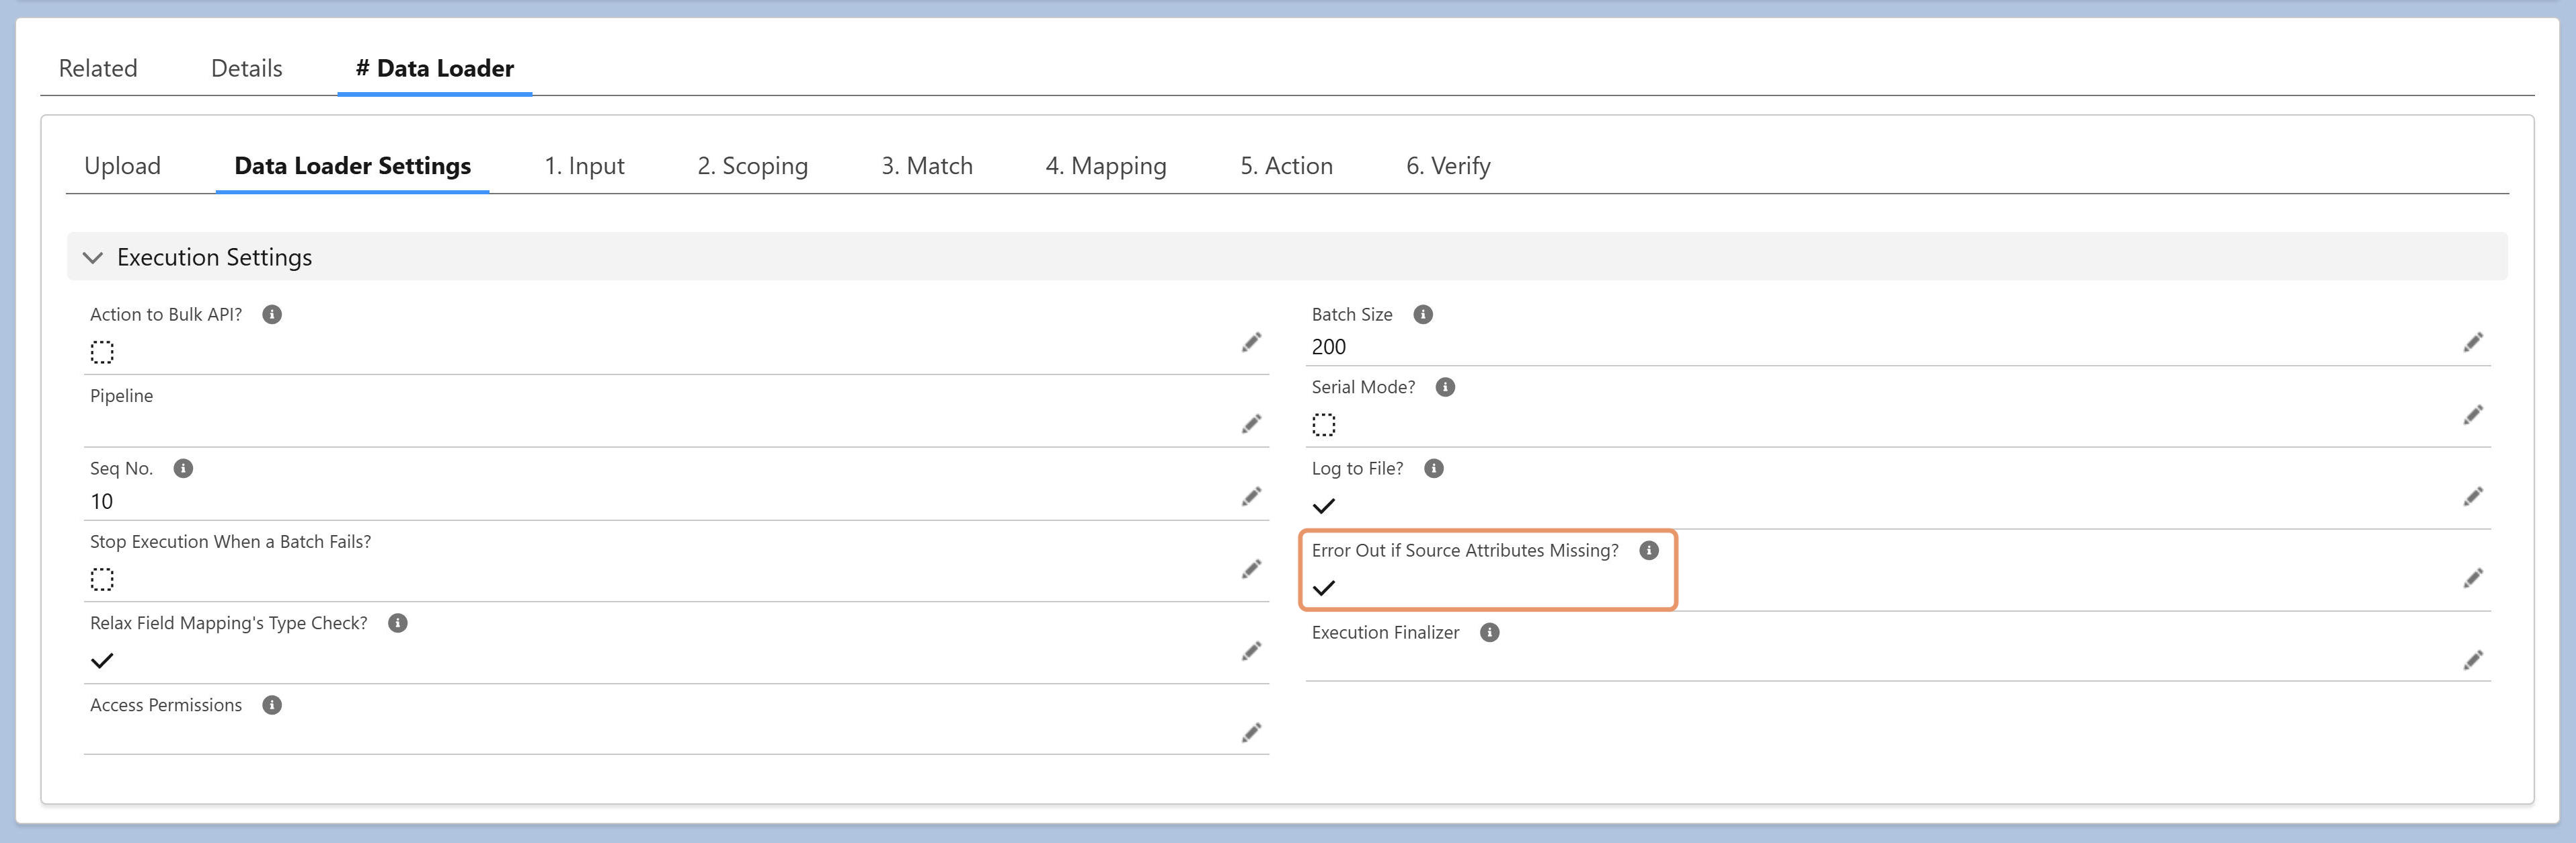2576x843 pixels.
Task: Edit Relax Field Mapping's Type Check
Action: [x=1251, y=651]
